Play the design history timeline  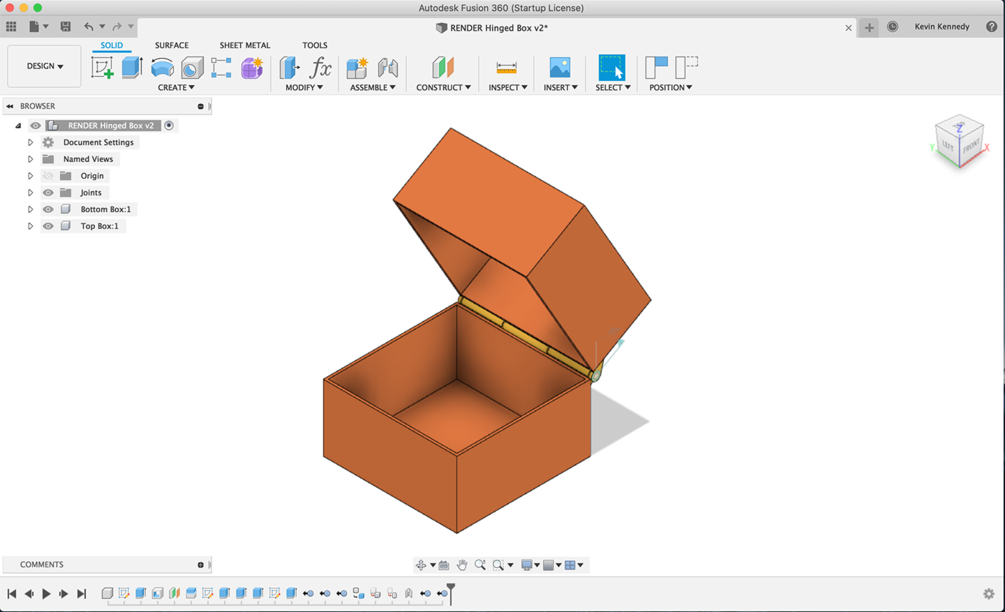(47, 593)
